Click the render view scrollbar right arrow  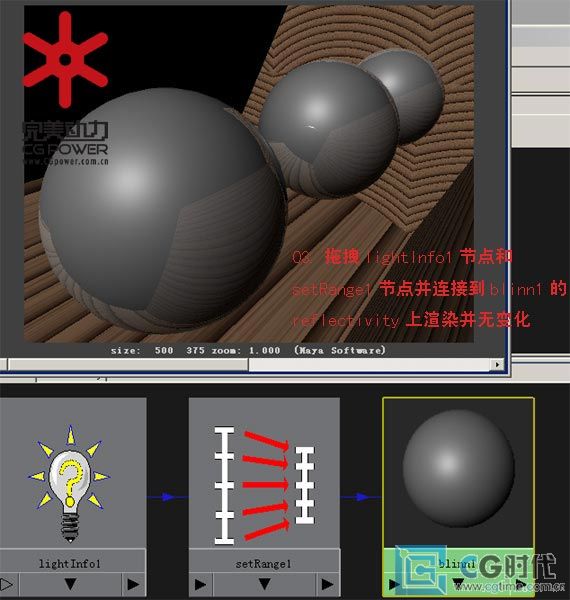point(497,364)
